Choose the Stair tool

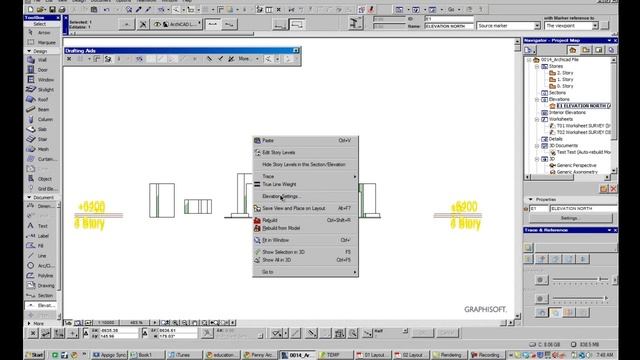(42, 139)
